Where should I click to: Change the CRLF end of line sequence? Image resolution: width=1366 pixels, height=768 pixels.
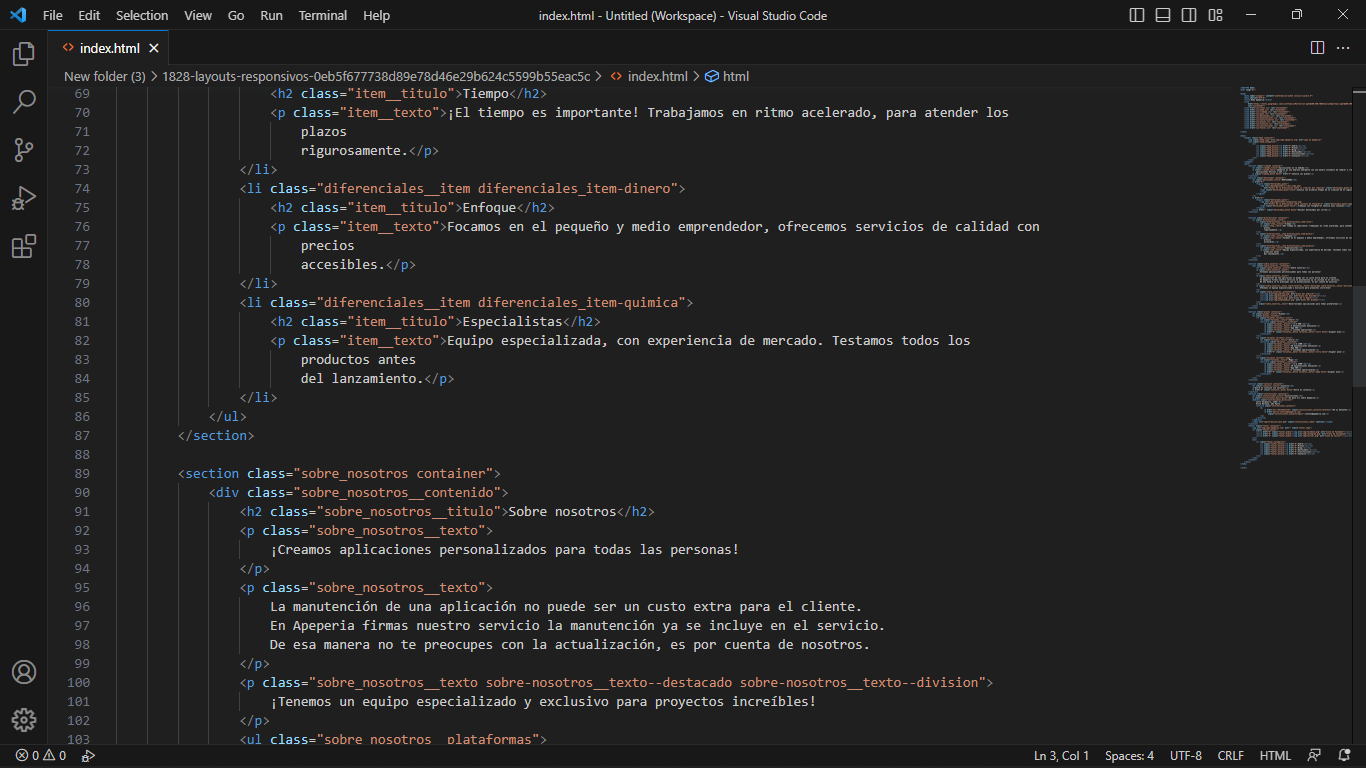point(1231,756)
